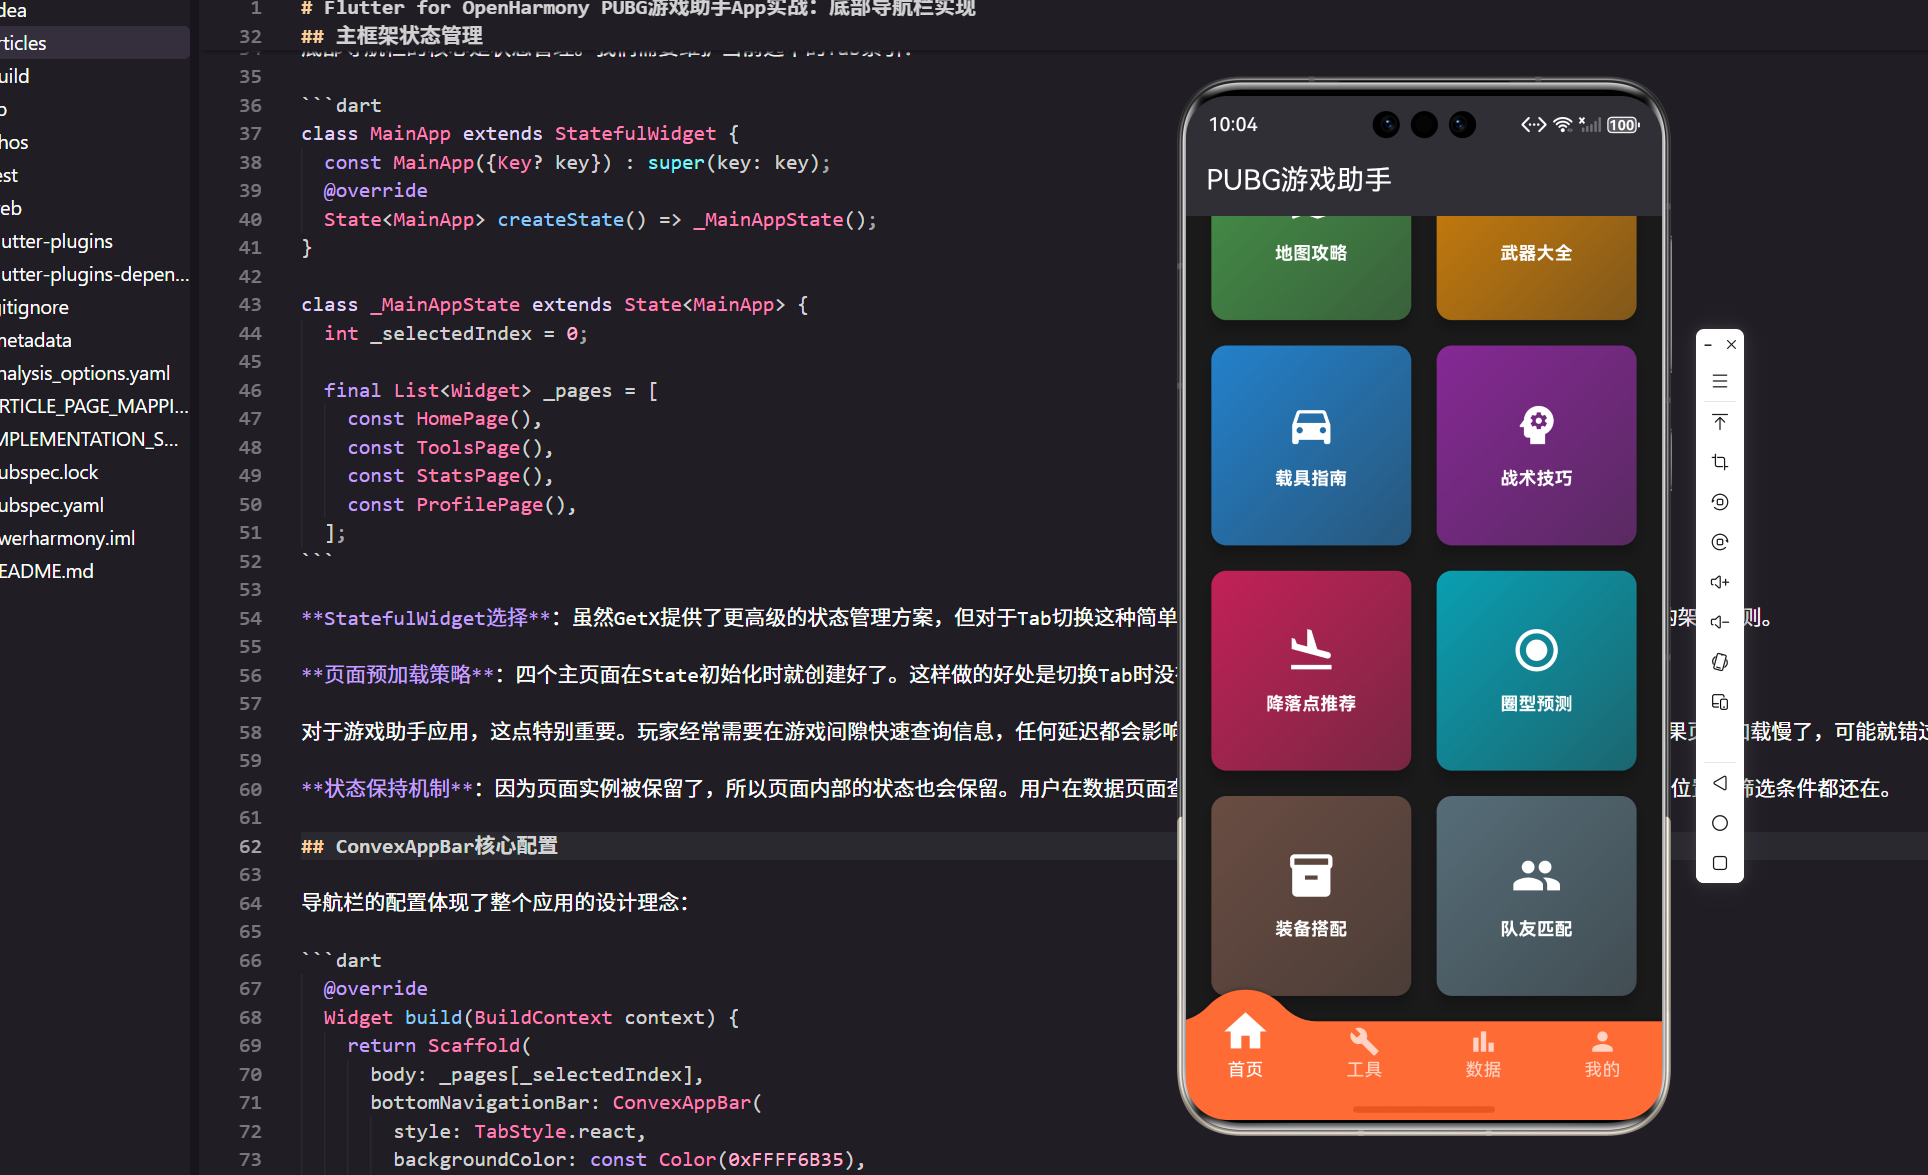Switch to the 工具 tab in bottom navigation

[x=1363, y=1050]
